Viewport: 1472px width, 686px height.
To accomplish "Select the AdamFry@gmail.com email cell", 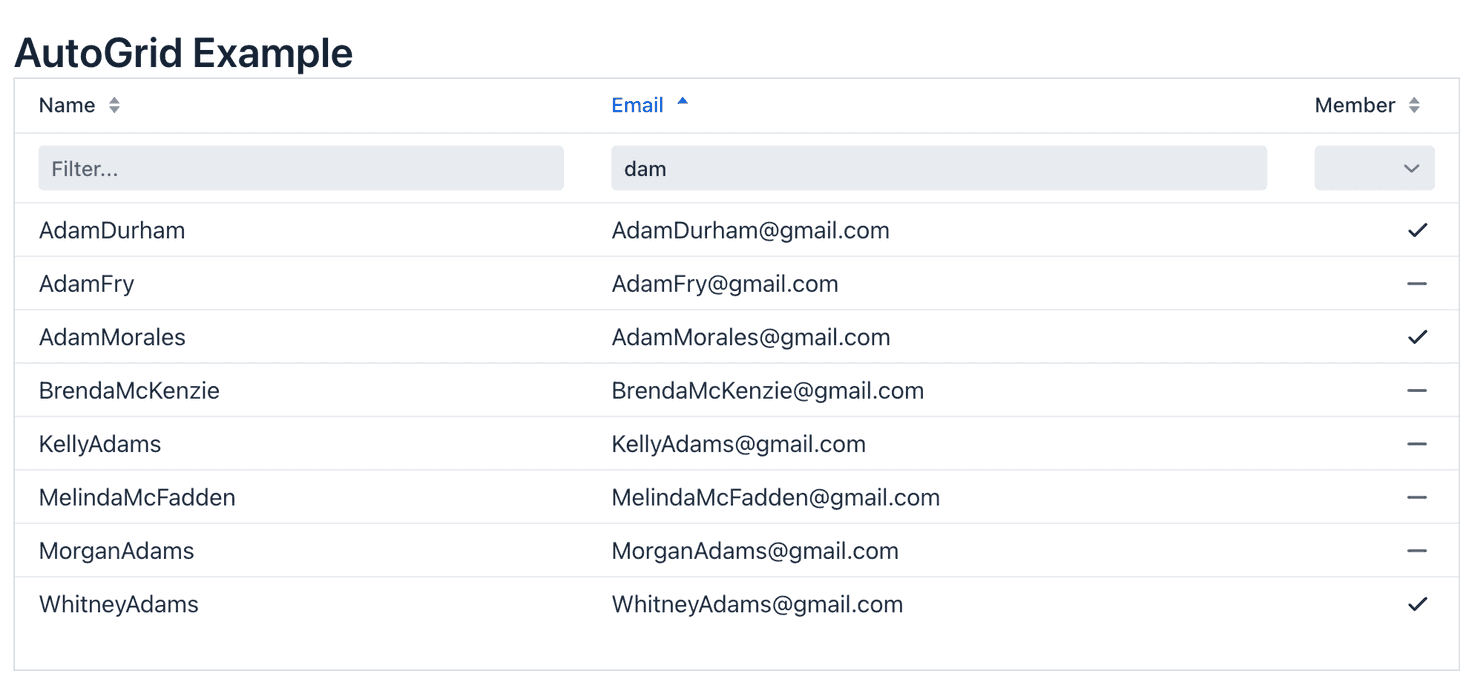I will point(725,284).
